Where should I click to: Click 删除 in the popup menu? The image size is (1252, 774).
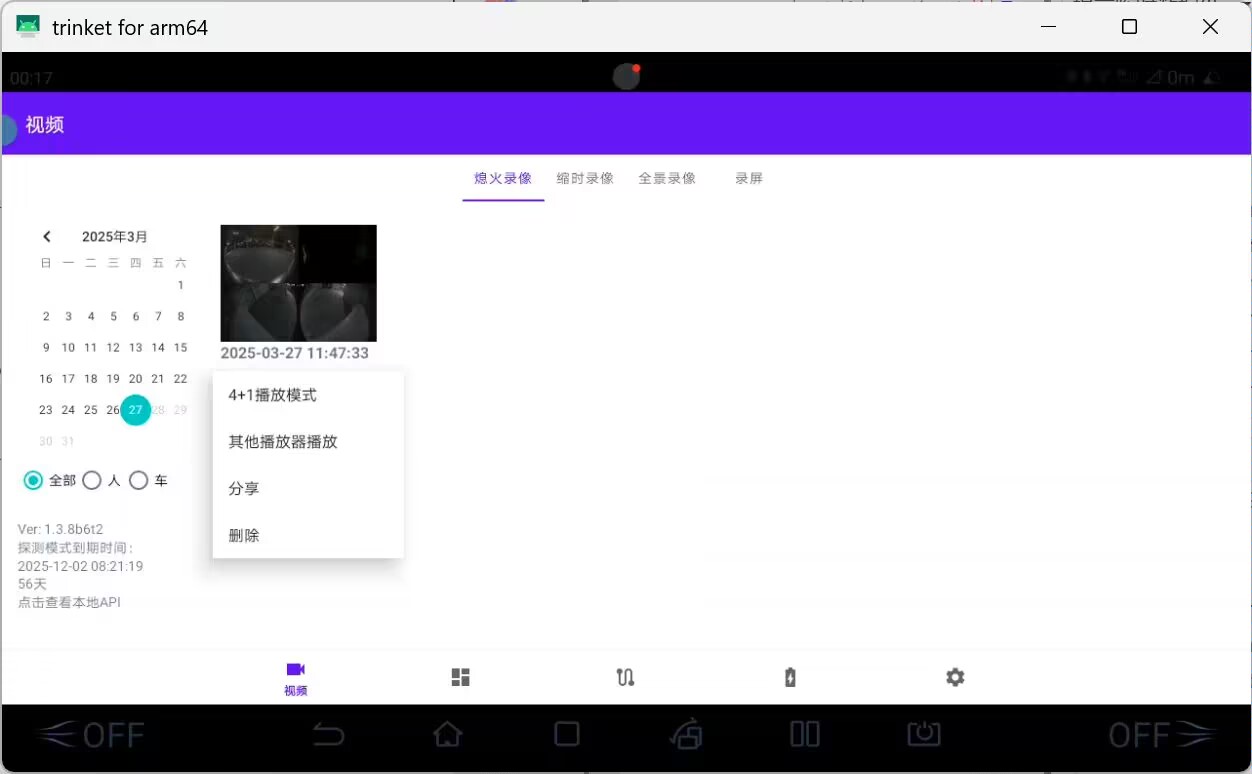[x=244, y=536]
